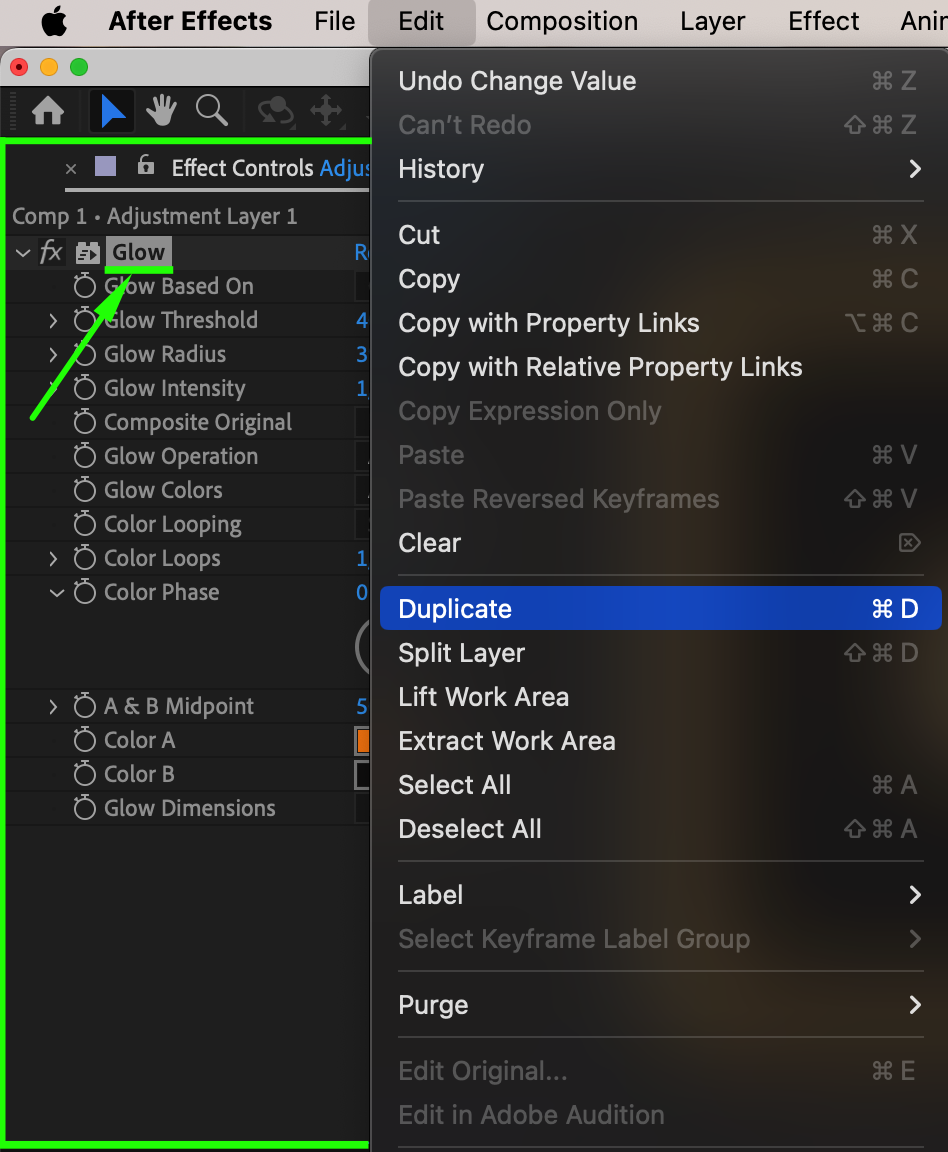Toggle stopwatch for Color A

point(85,740)
